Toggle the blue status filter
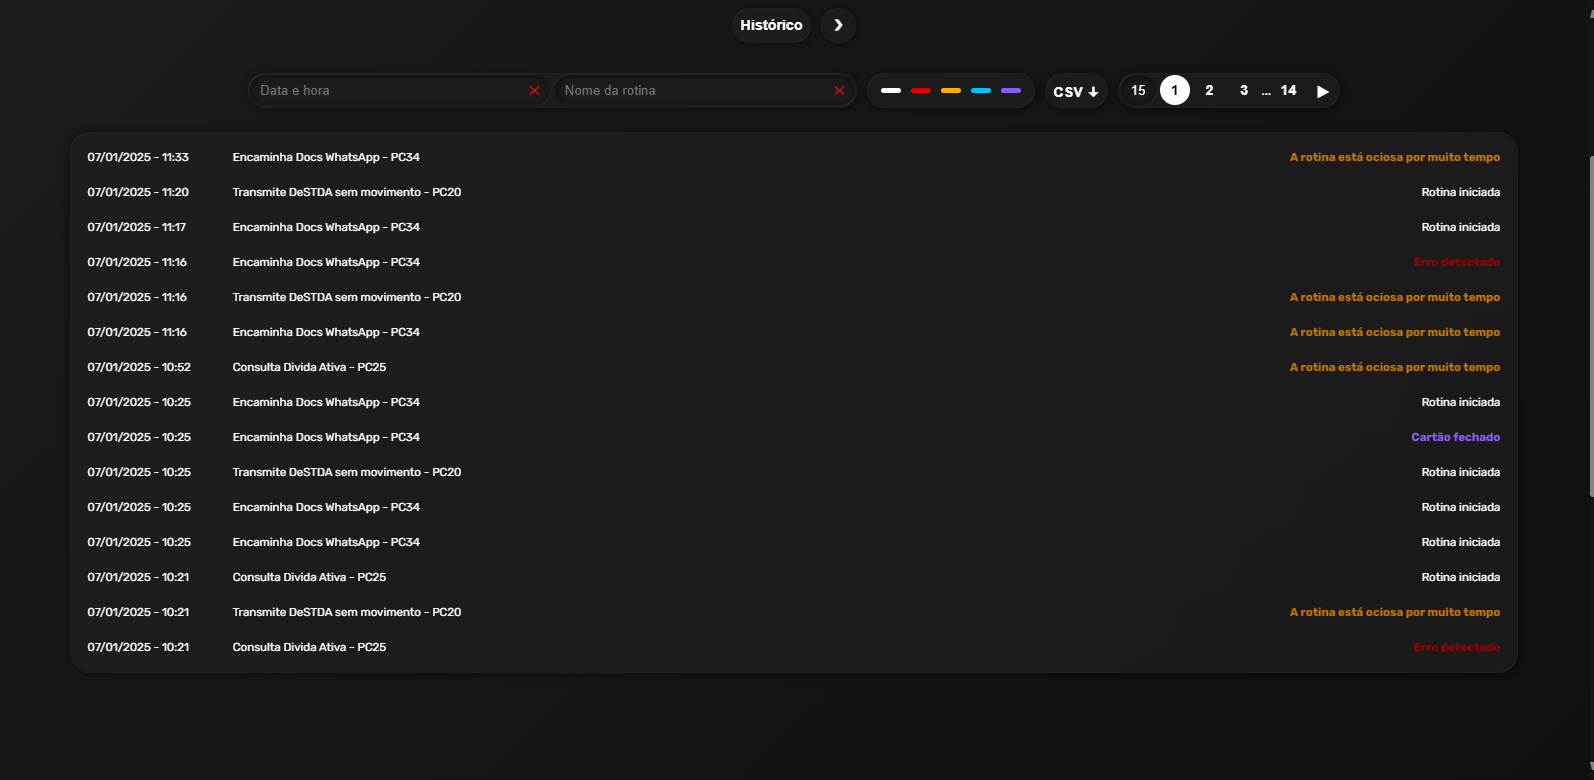Image resolution: width=1594 pixels, height=780 pixels. (981, 91)
